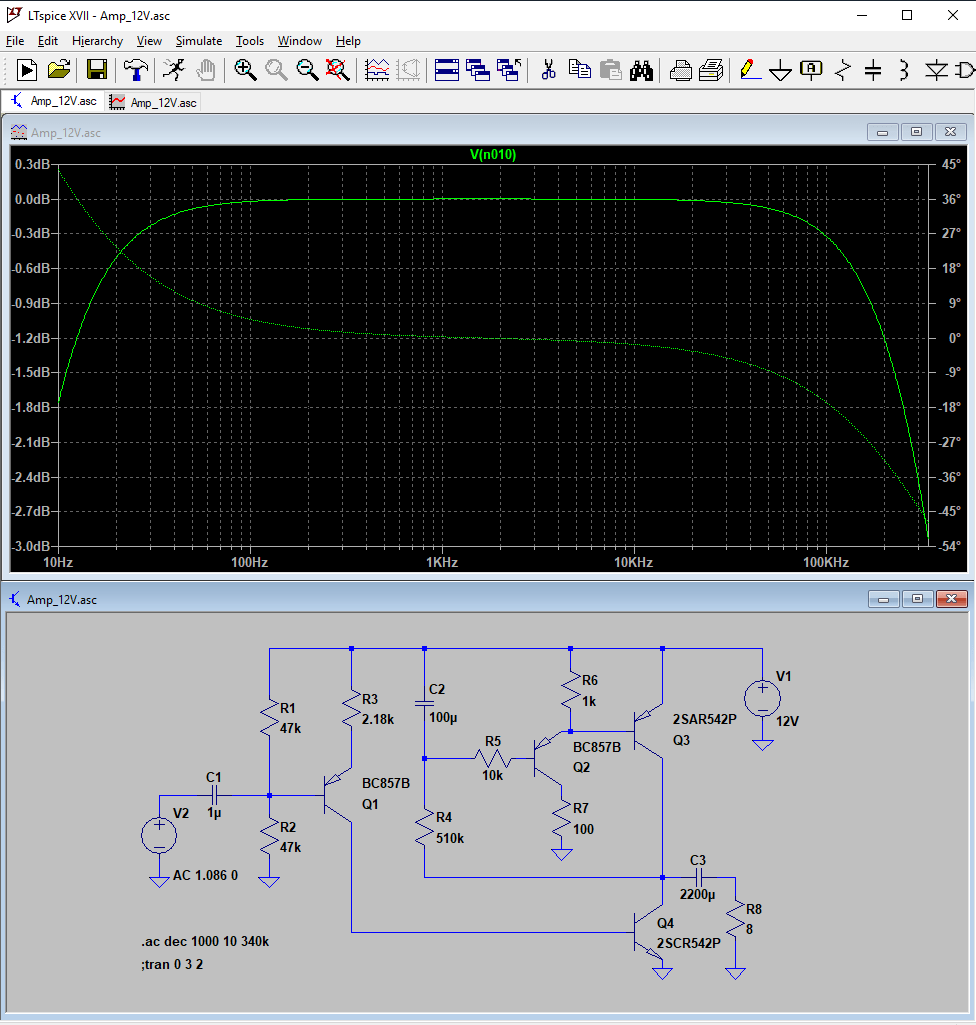Click the AC 1.086 0 source value
The image size is (976, 1025).
click(x=205, y=875)
